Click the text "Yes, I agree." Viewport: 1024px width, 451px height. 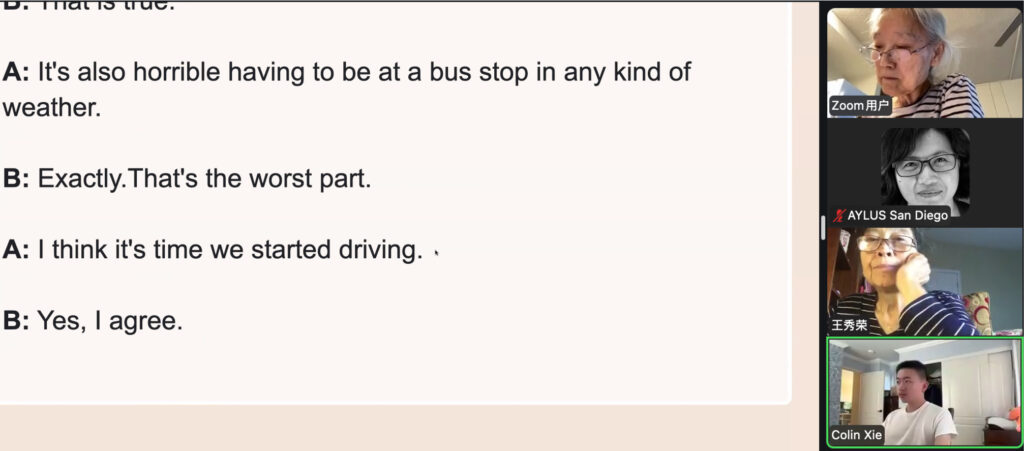pyautogui.click(x=110, y=322)
